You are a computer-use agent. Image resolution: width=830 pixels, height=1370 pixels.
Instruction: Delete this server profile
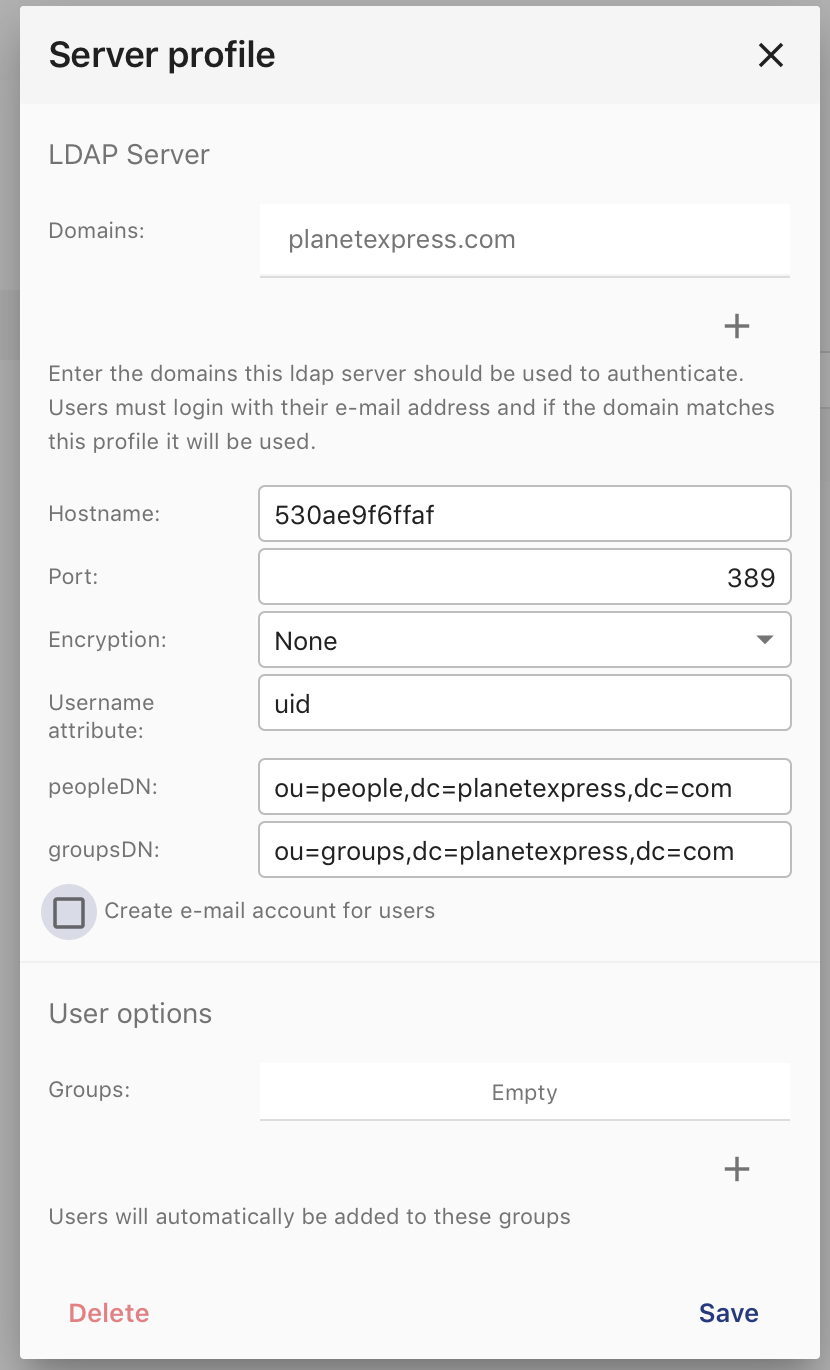tap(109, 1313)
